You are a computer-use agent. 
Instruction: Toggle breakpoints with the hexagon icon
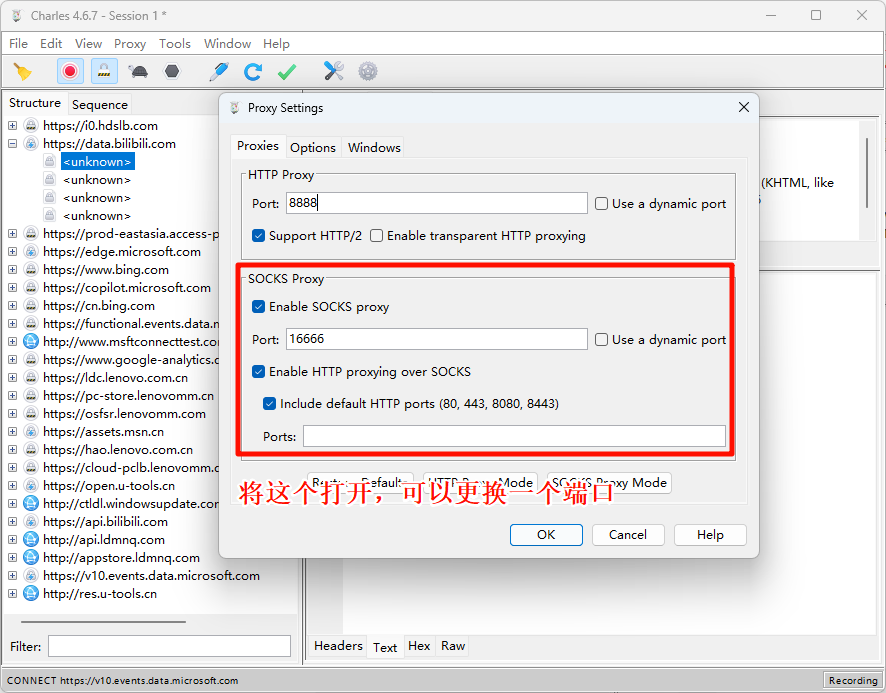pyautogui.click(x=172, y=71)
